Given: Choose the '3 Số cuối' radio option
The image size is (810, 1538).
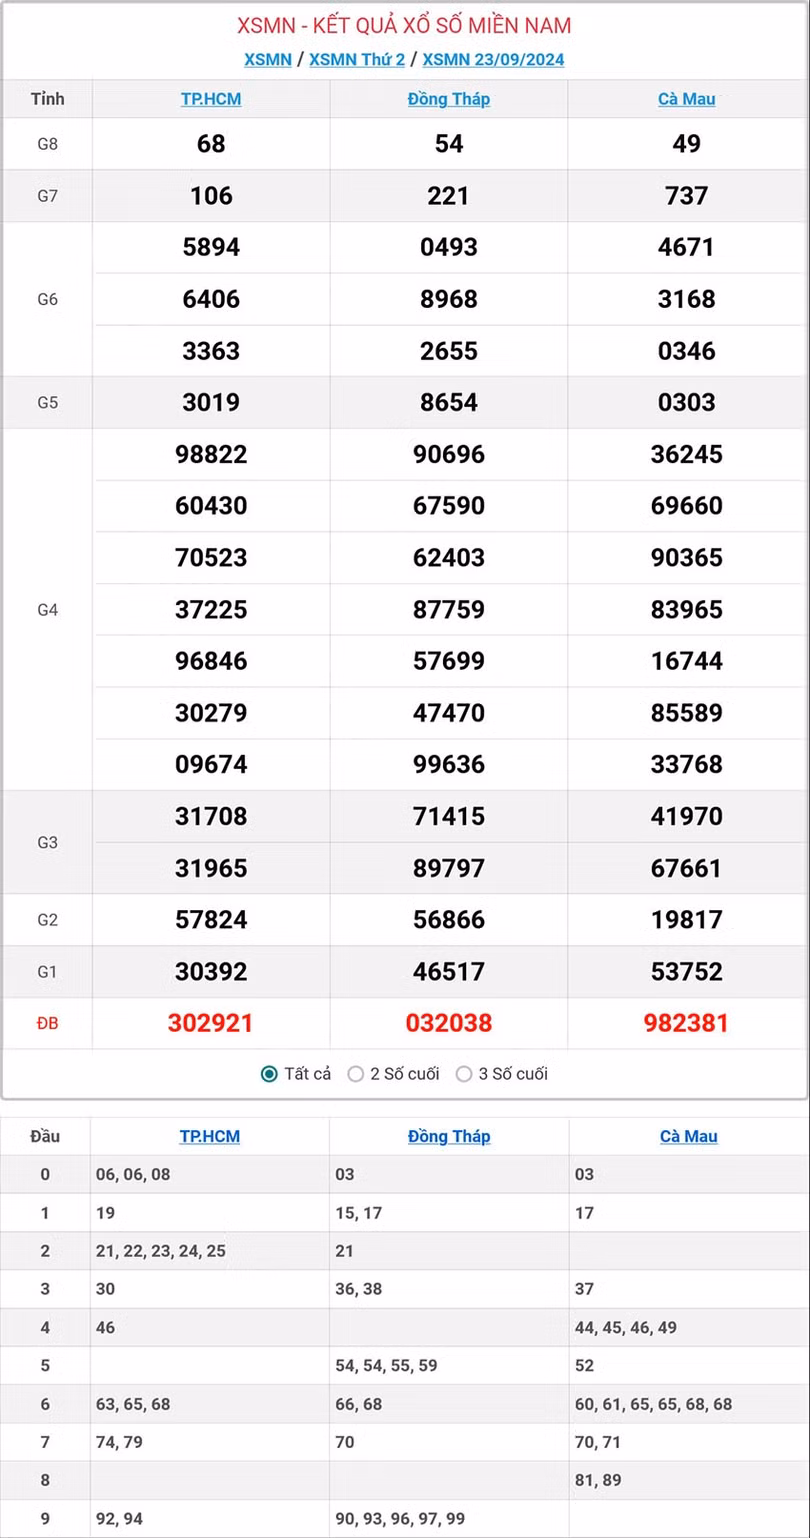Looking at the screenshot, I should coord(464,1074).
